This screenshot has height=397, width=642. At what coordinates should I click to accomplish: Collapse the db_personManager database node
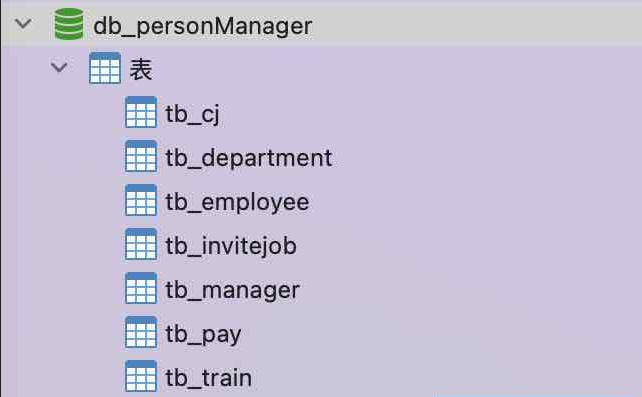click(23, 24)
